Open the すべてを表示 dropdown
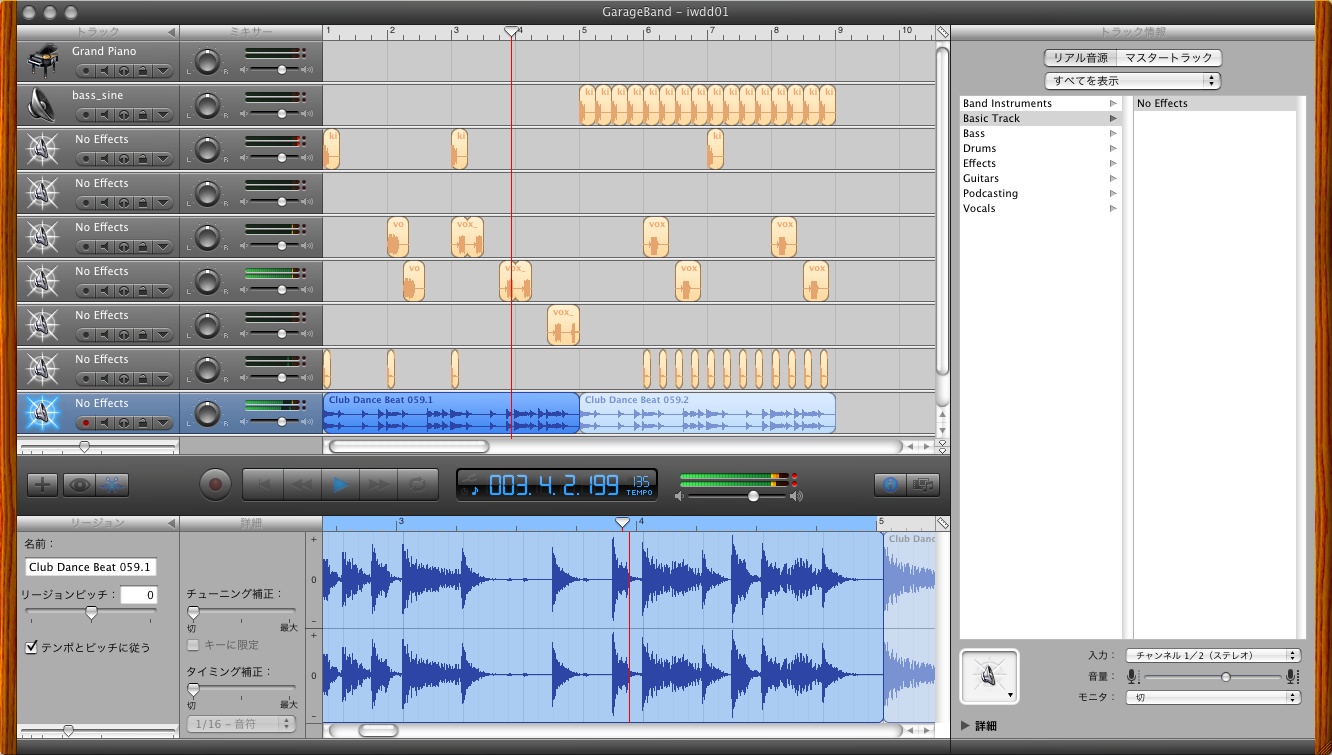The width and height of the screenshot is (1332, 755). click(1132, 81)
